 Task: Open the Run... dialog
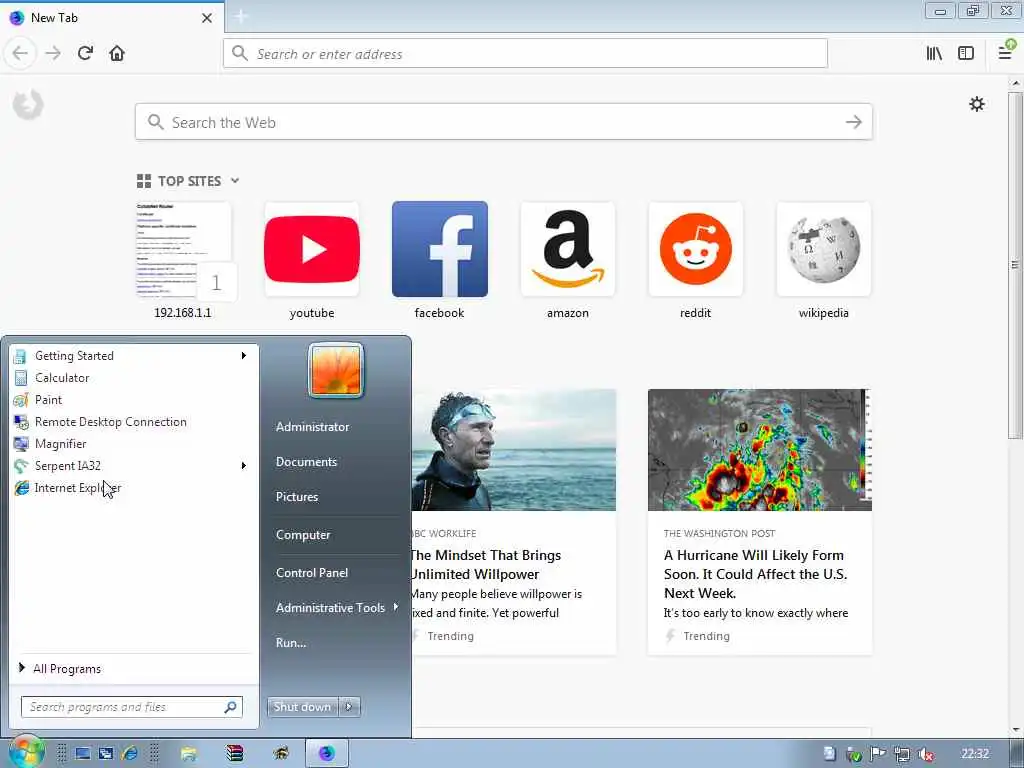(x=291, y=643)
